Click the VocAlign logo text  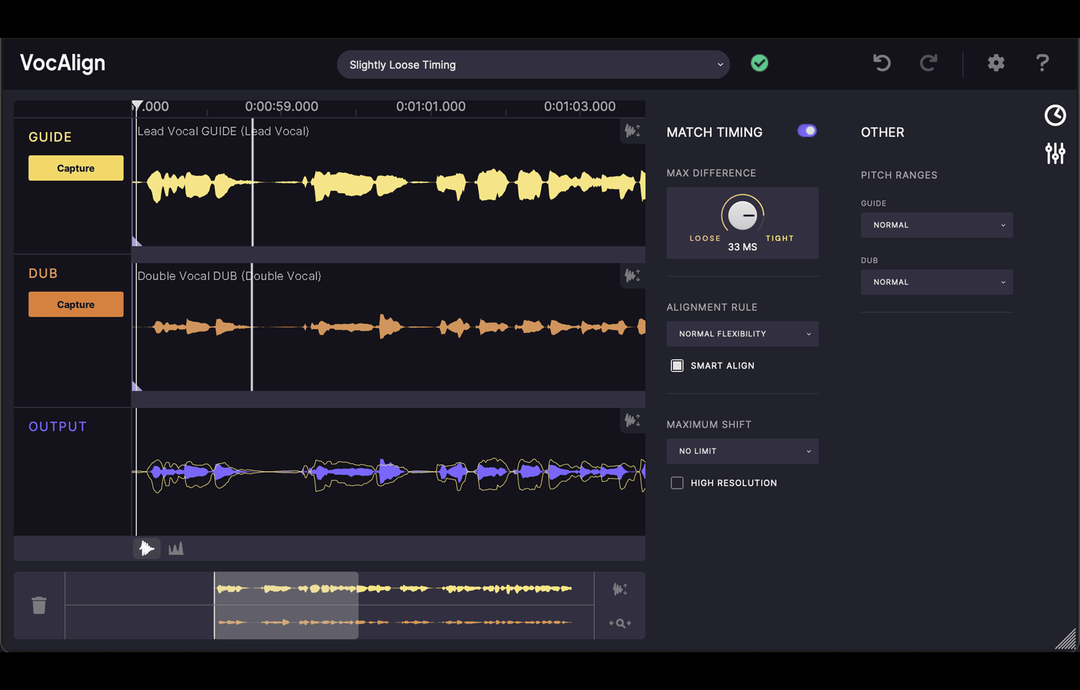tap(63, 63)
